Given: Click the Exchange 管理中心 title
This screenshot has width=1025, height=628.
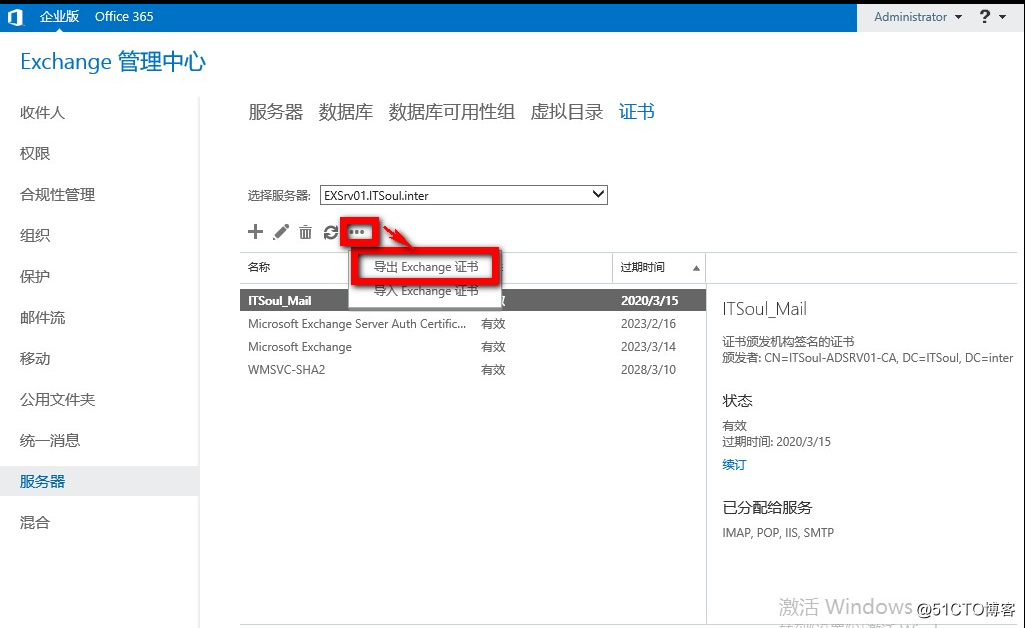Looking at the screenshot, I should tap(113, 62).
